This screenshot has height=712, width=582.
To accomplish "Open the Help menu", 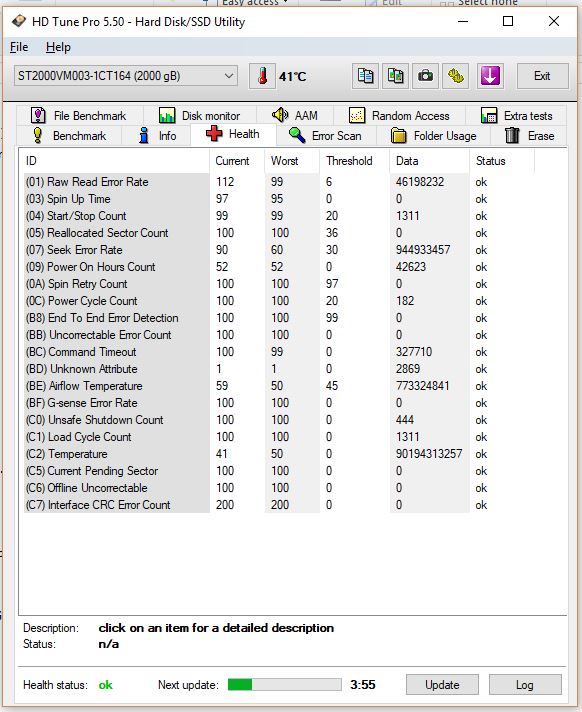I will click(x=58, y=47).
